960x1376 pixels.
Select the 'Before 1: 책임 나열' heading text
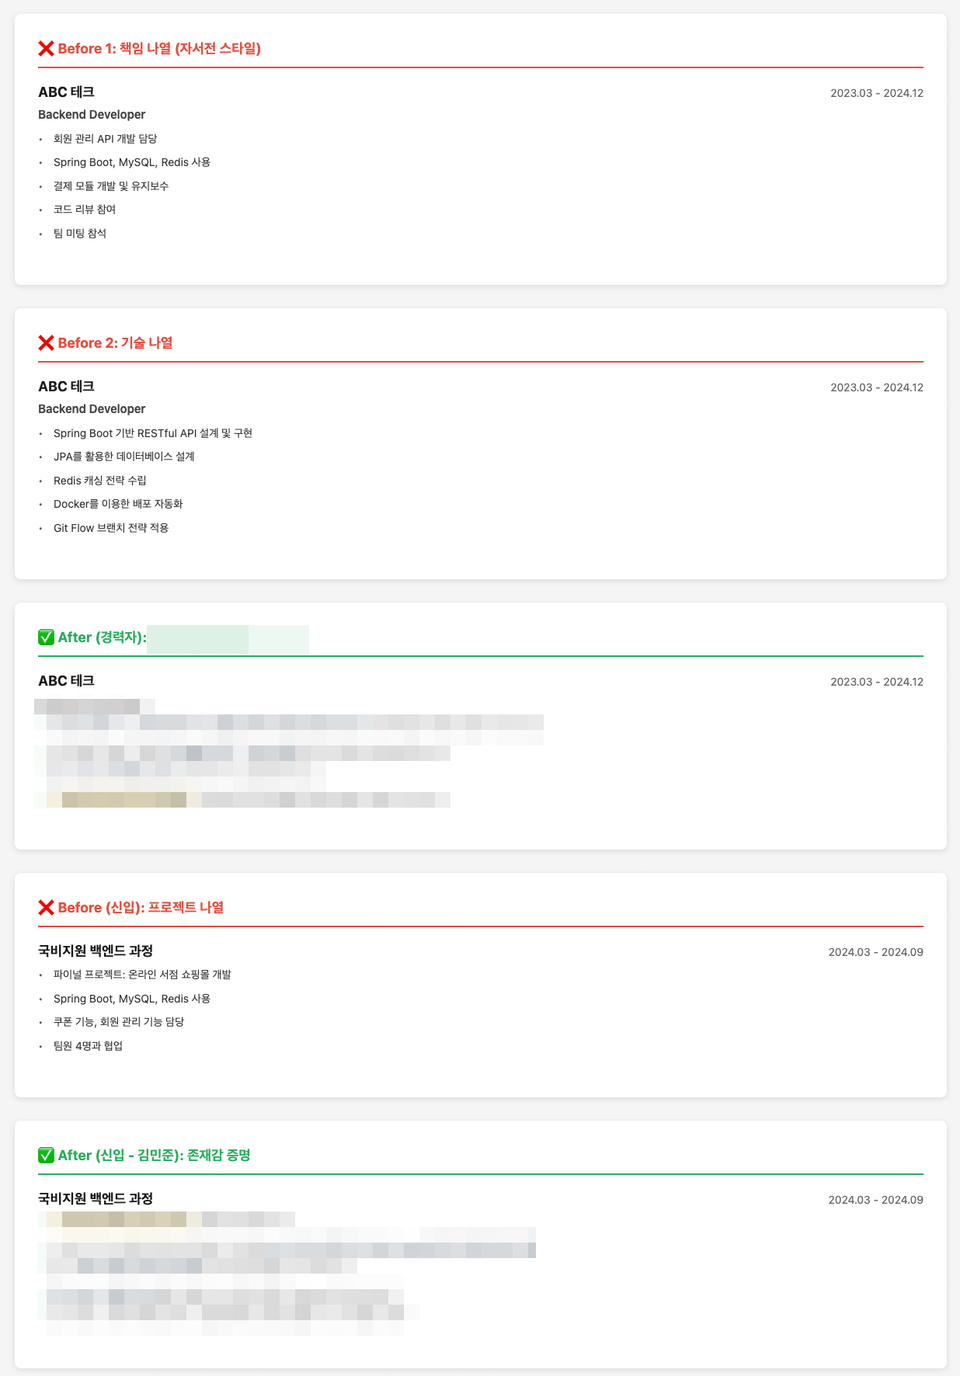pos(159,49)
